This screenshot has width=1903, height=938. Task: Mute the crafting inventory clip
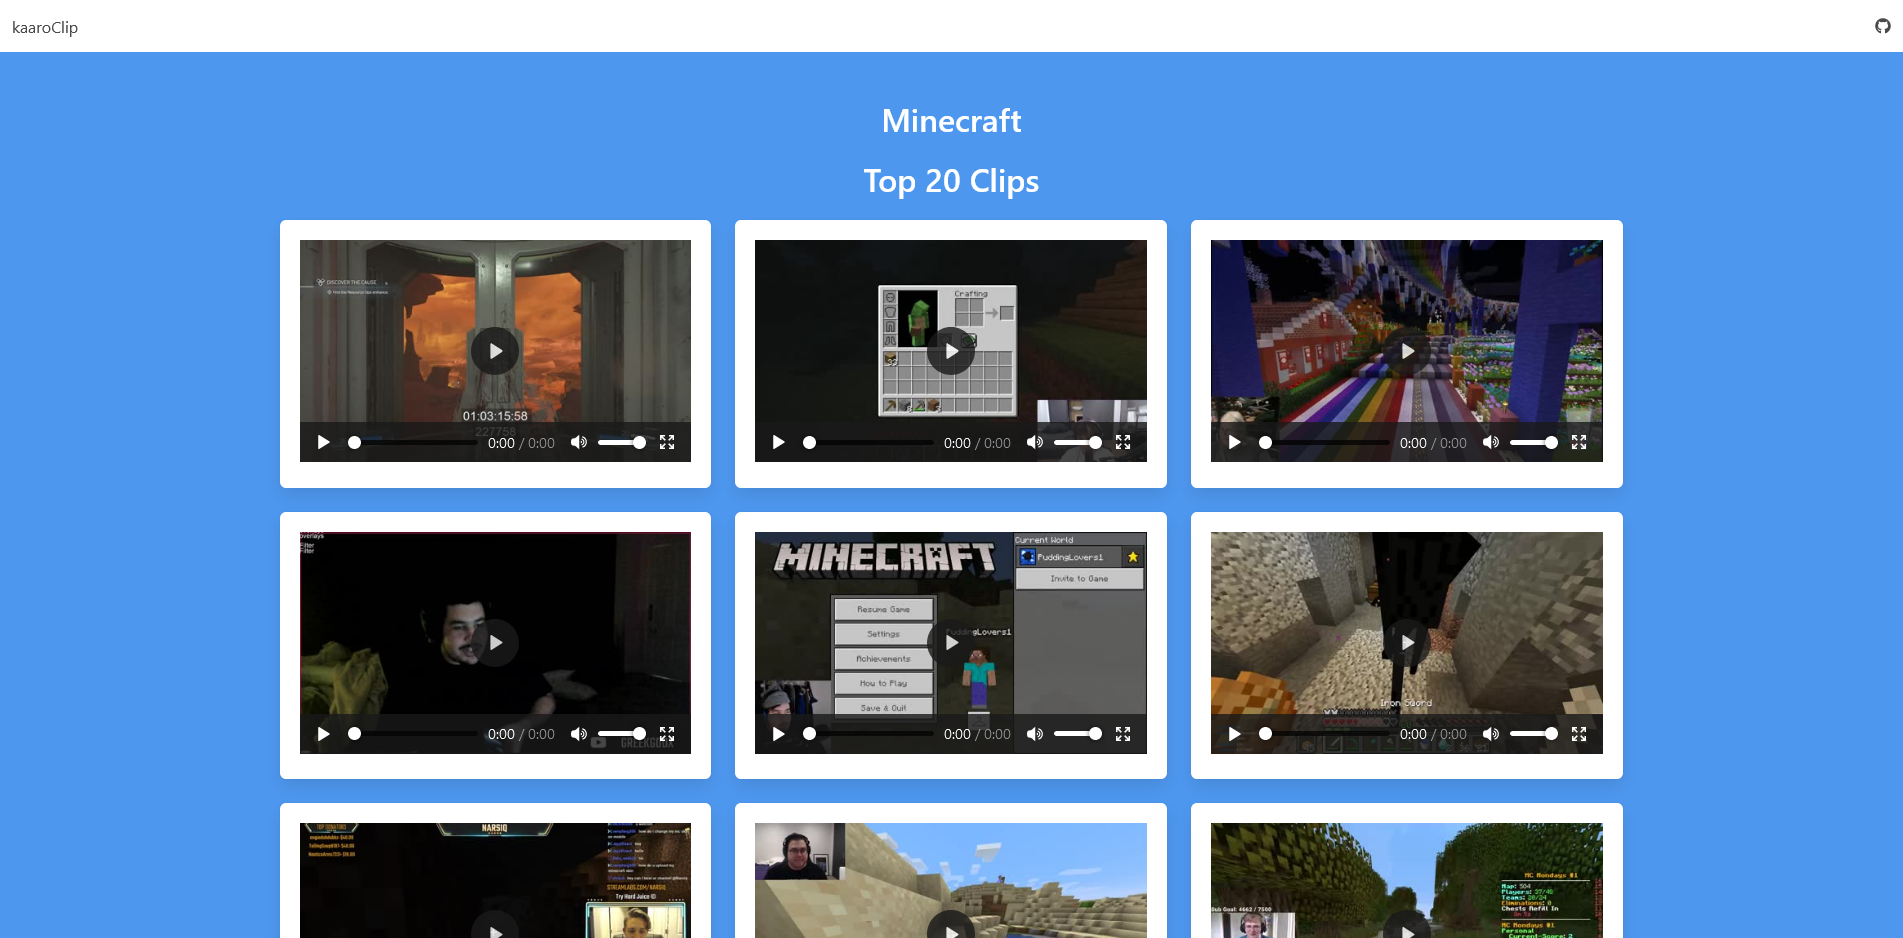[1035, 442]
